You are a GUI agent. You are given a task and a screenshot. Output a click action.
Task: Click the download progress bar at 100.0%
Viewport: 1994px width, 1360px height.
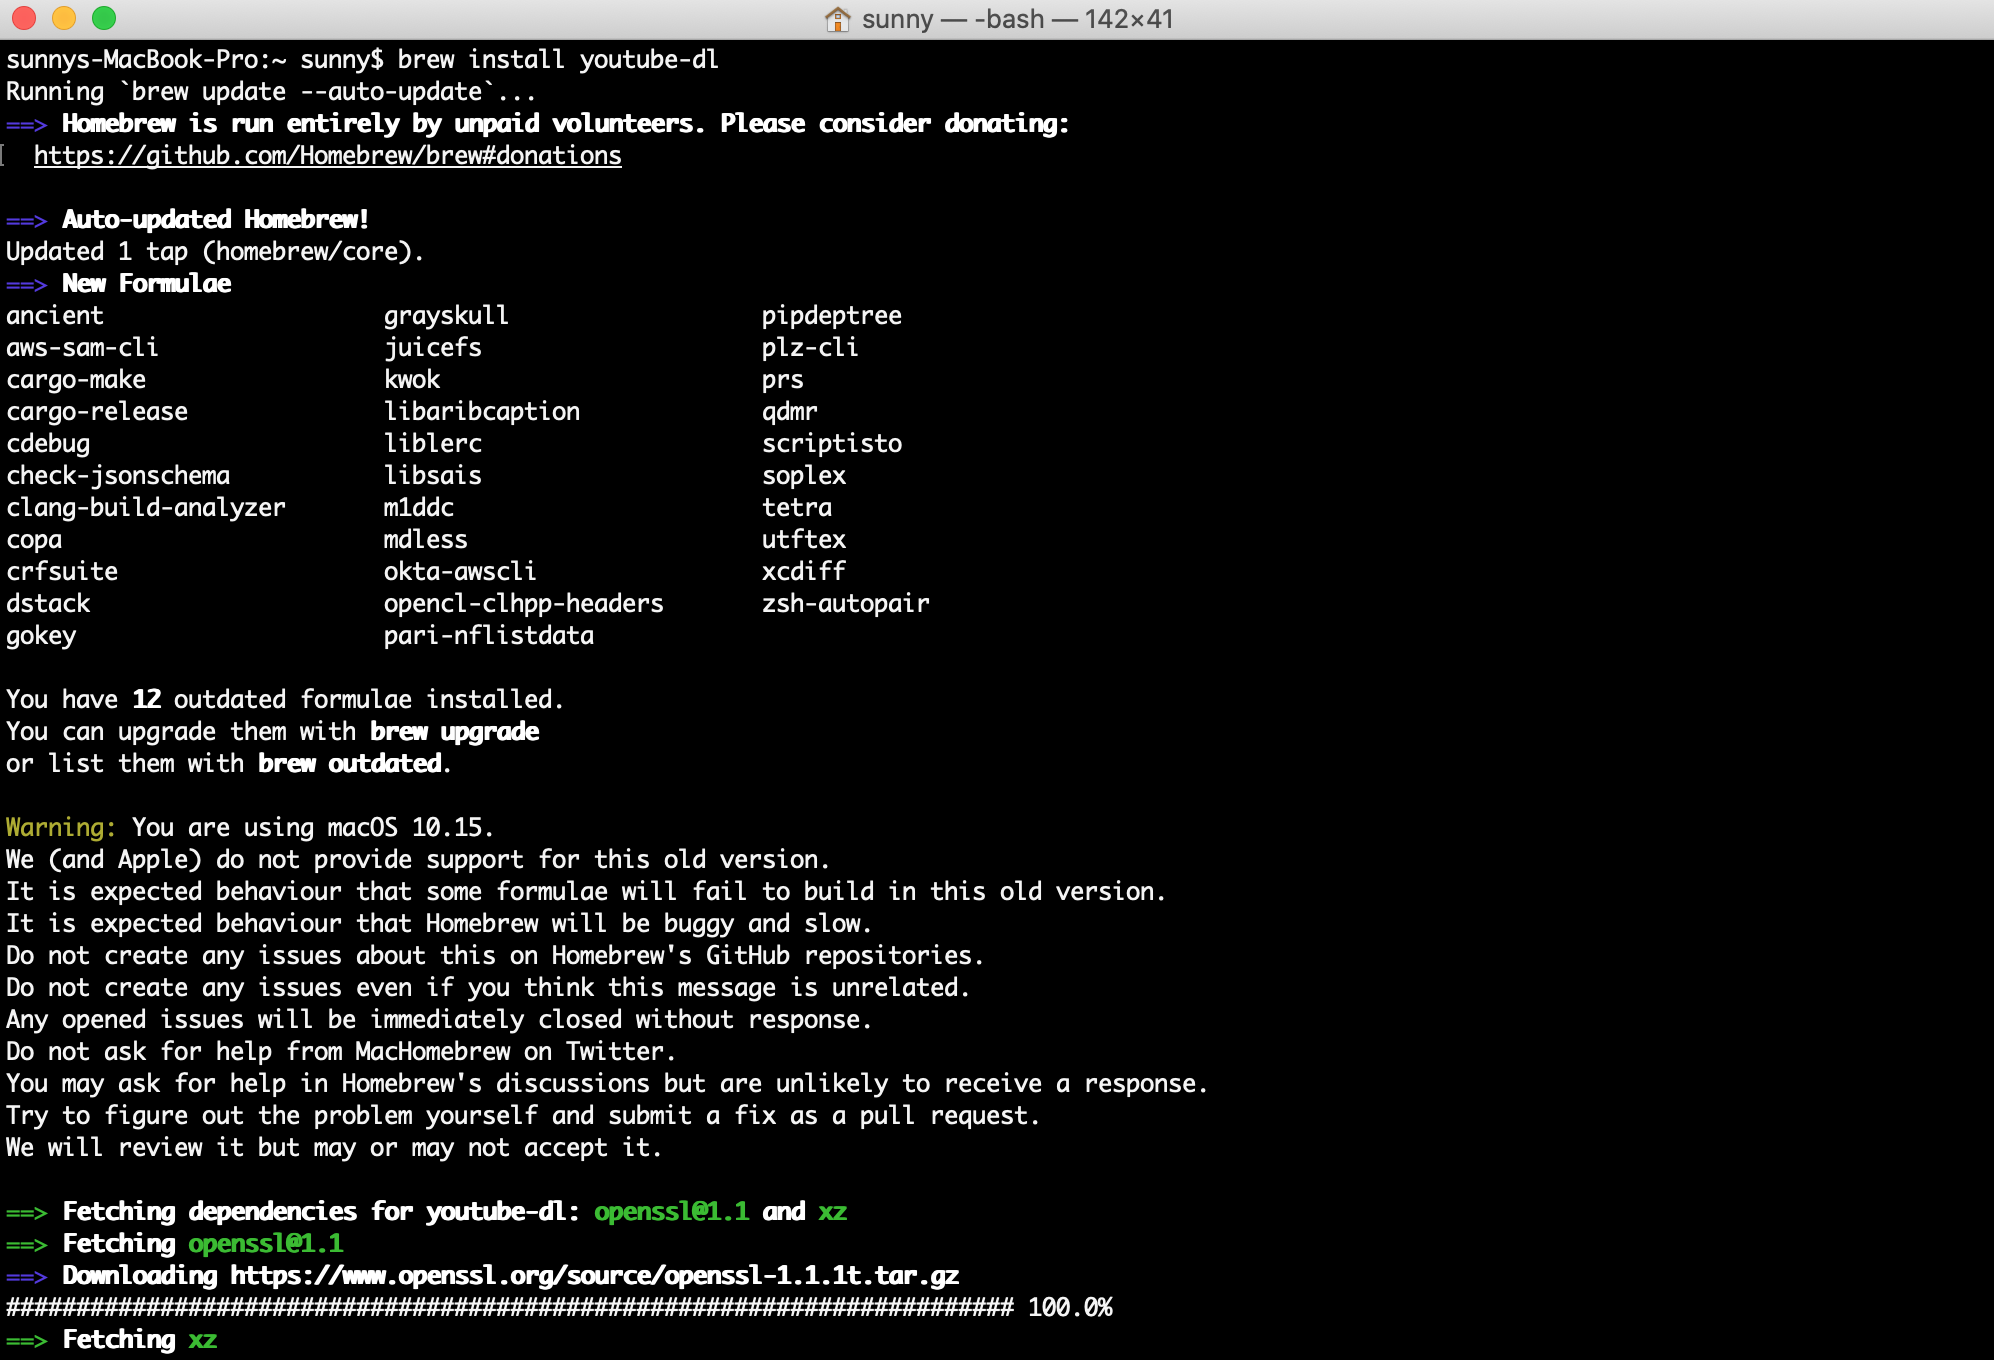[500, 1307]
